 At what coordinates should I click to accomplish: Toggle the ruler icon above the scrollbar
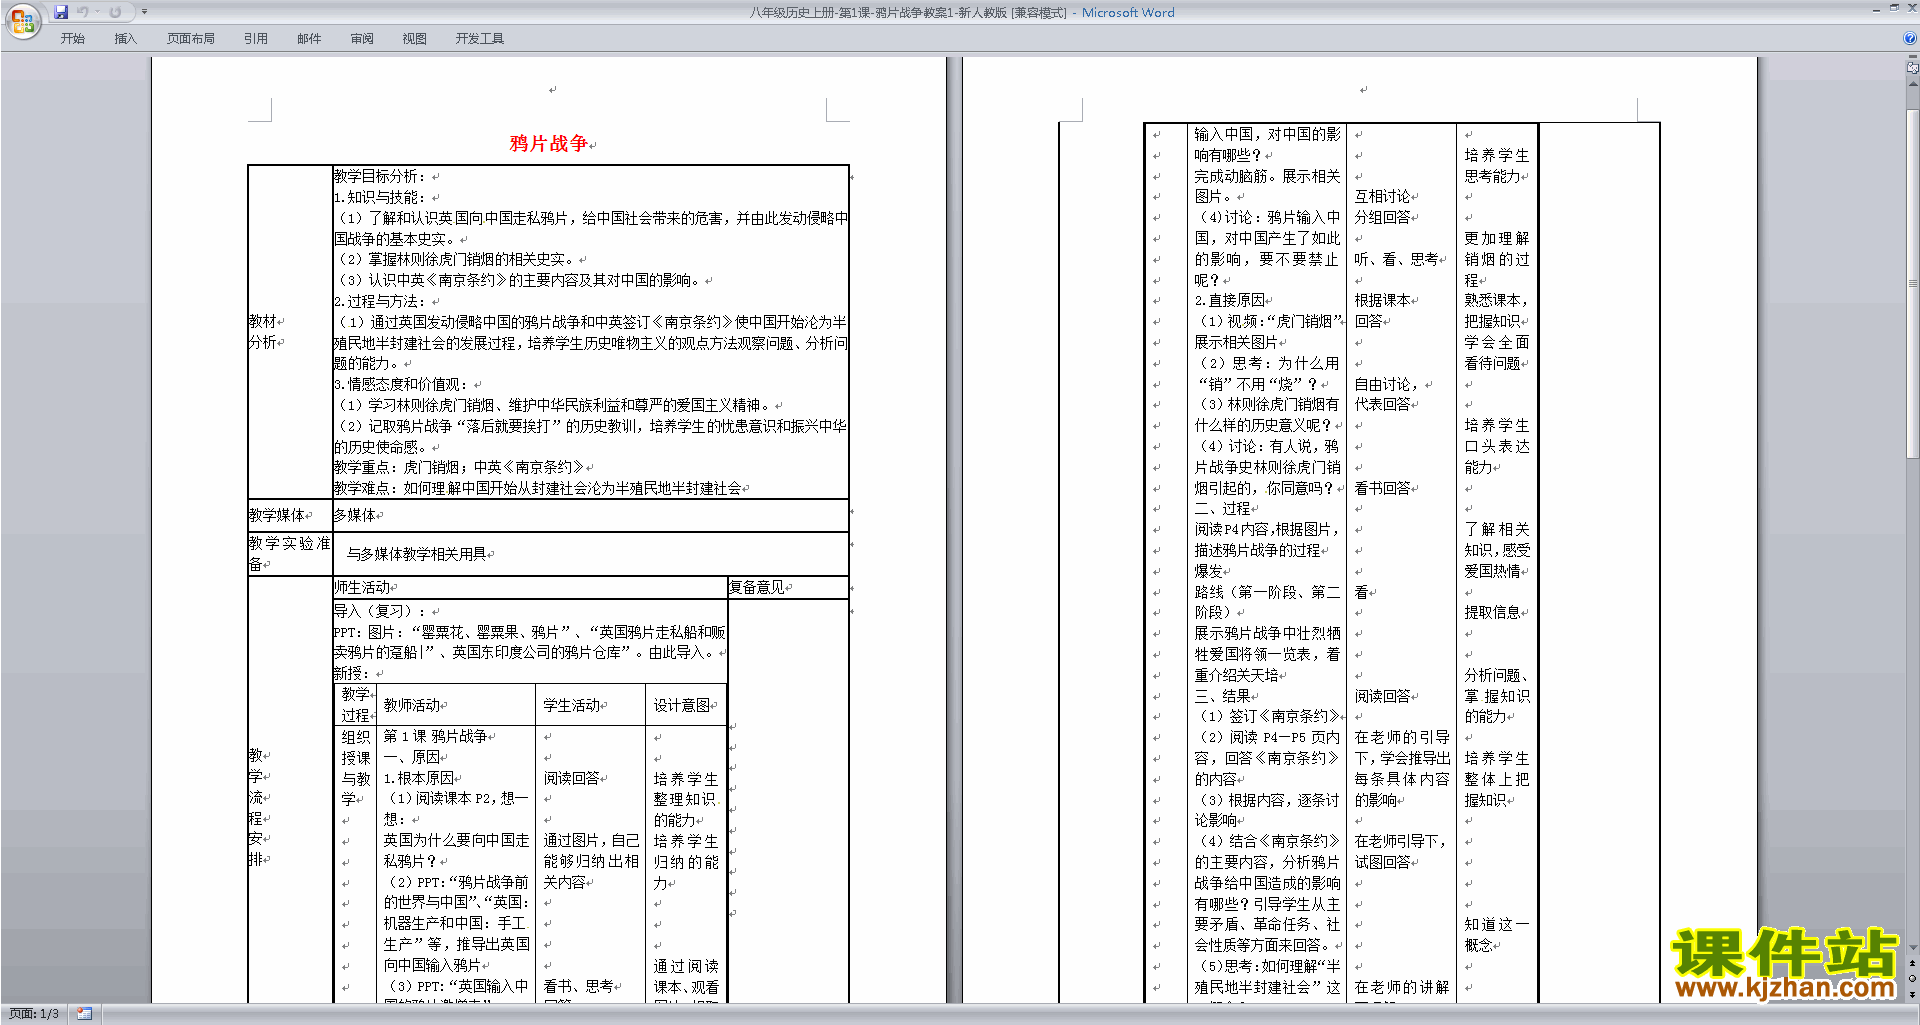click(x=1913, y=68)
